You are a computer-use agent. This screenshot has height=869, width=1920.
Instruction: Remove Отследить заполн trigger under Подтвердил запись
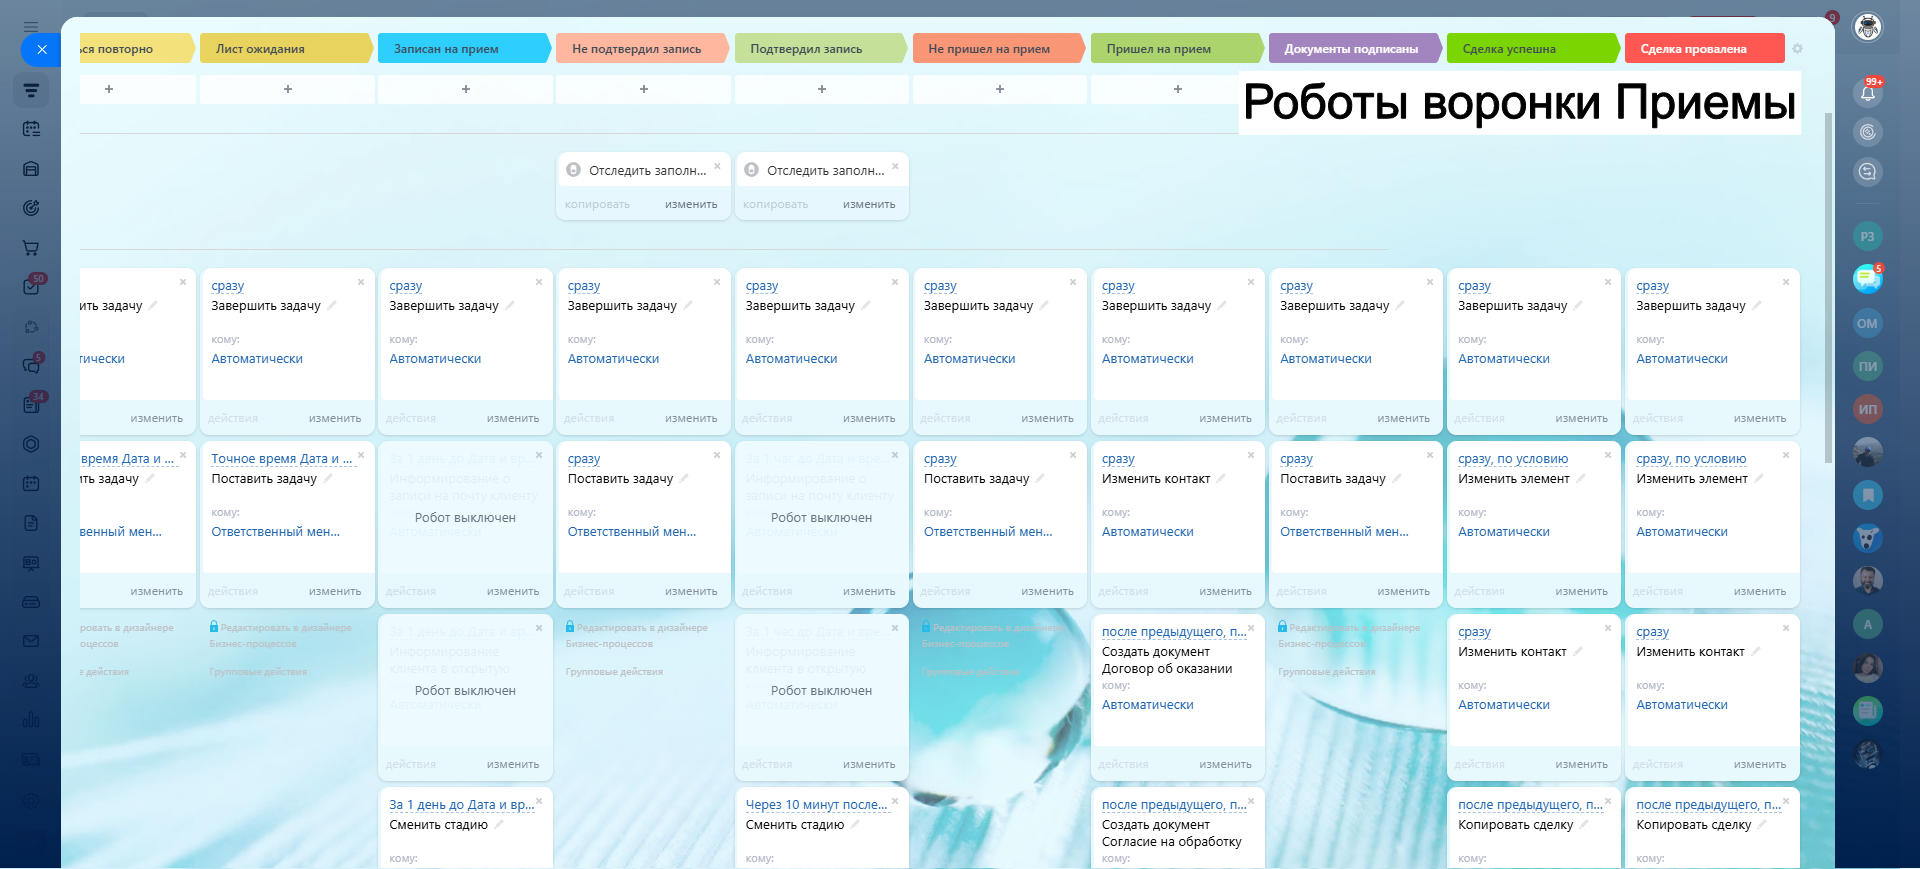895,166
